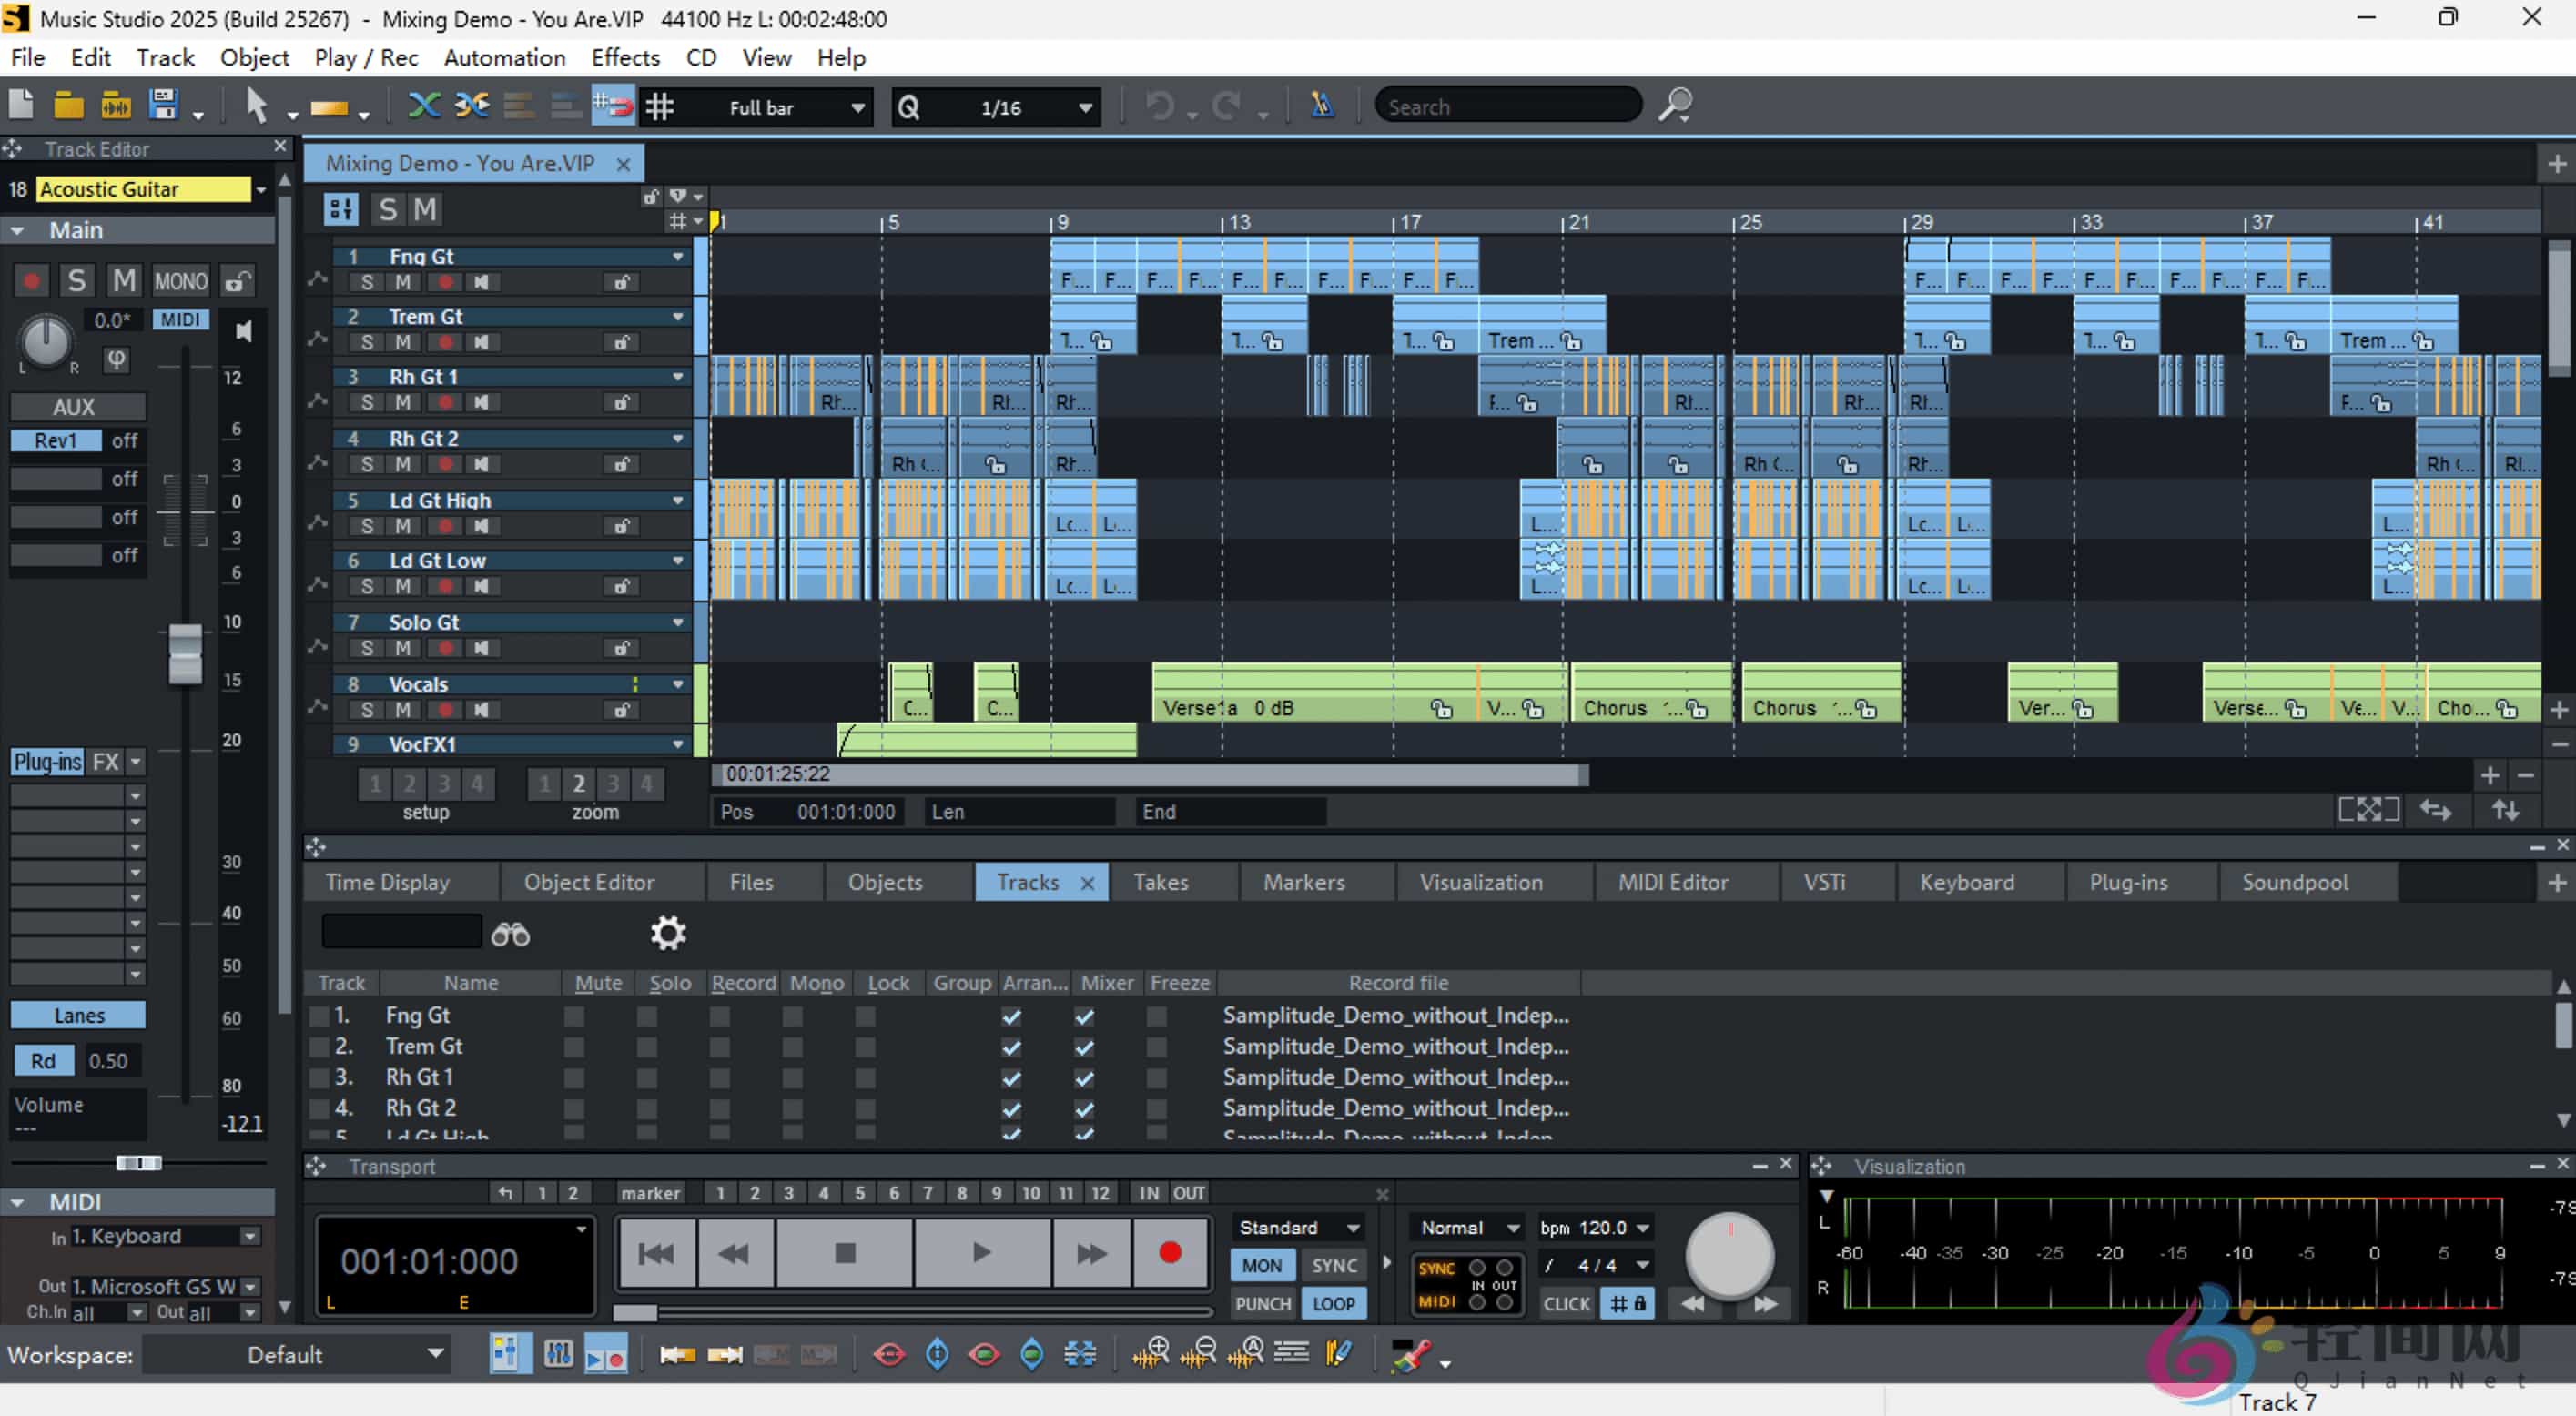Click the Lanes button in Track Editor
The height and width of the screenshot is (1416, 2576).
[77, 1014]
